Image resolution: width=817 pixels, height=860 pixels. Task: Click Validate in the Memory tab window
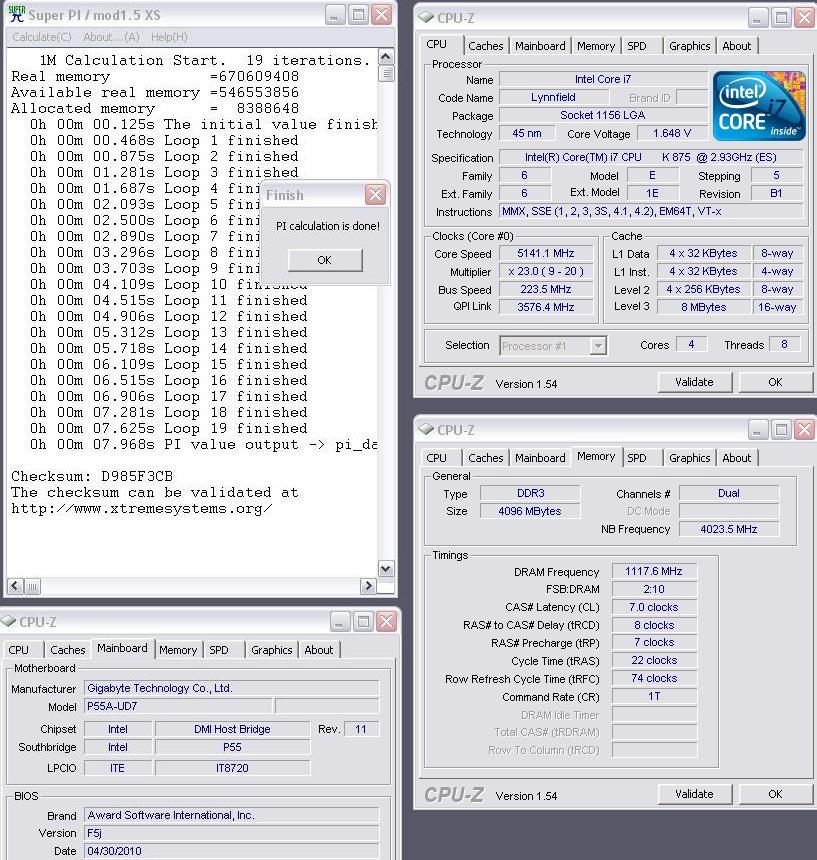[x=694, y=794]
